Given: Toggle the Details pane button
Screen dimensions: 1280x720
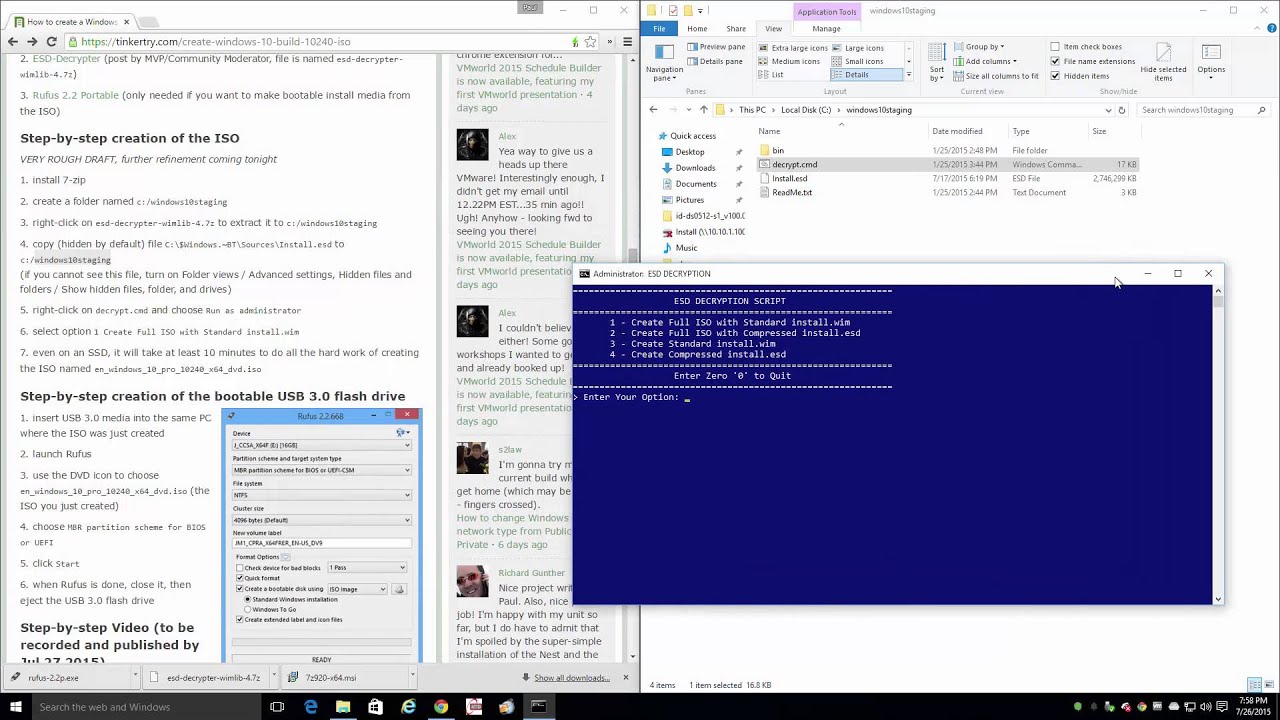Looking at the screenshot, I should coord(714,61).
